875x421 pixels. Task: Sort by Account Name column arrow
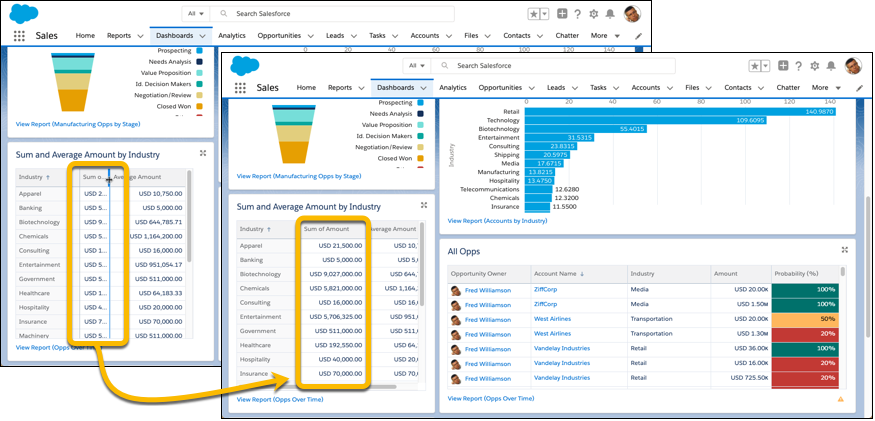coord(581,274)
